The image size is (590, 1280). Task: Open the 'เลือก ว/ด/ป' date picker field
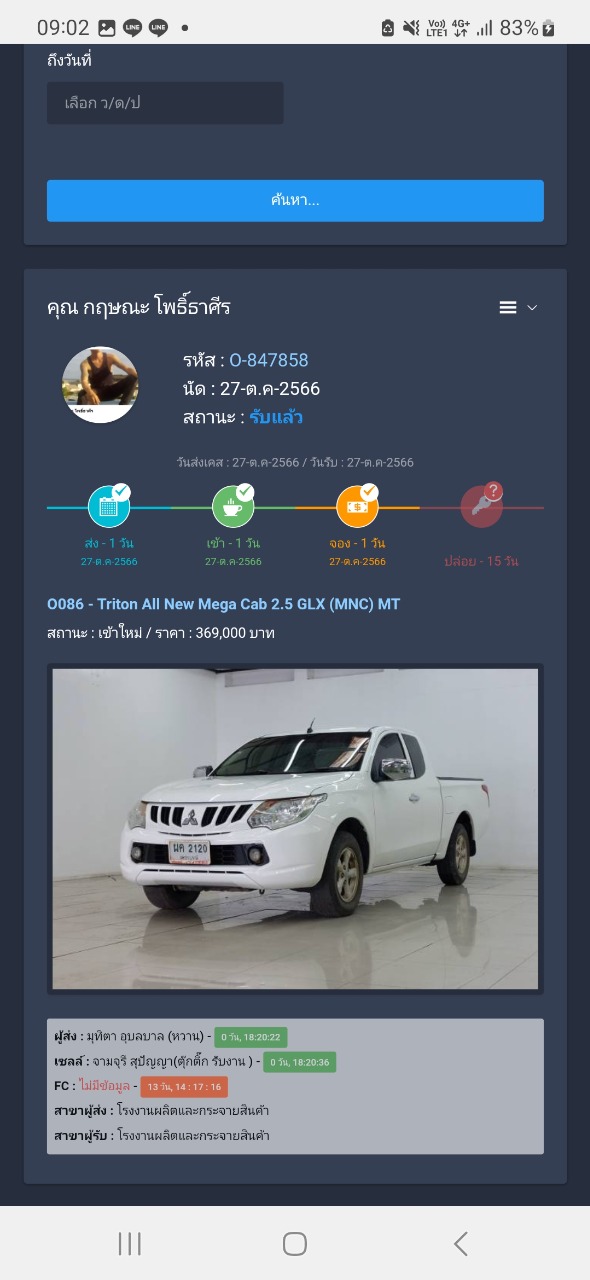(165, 103)
